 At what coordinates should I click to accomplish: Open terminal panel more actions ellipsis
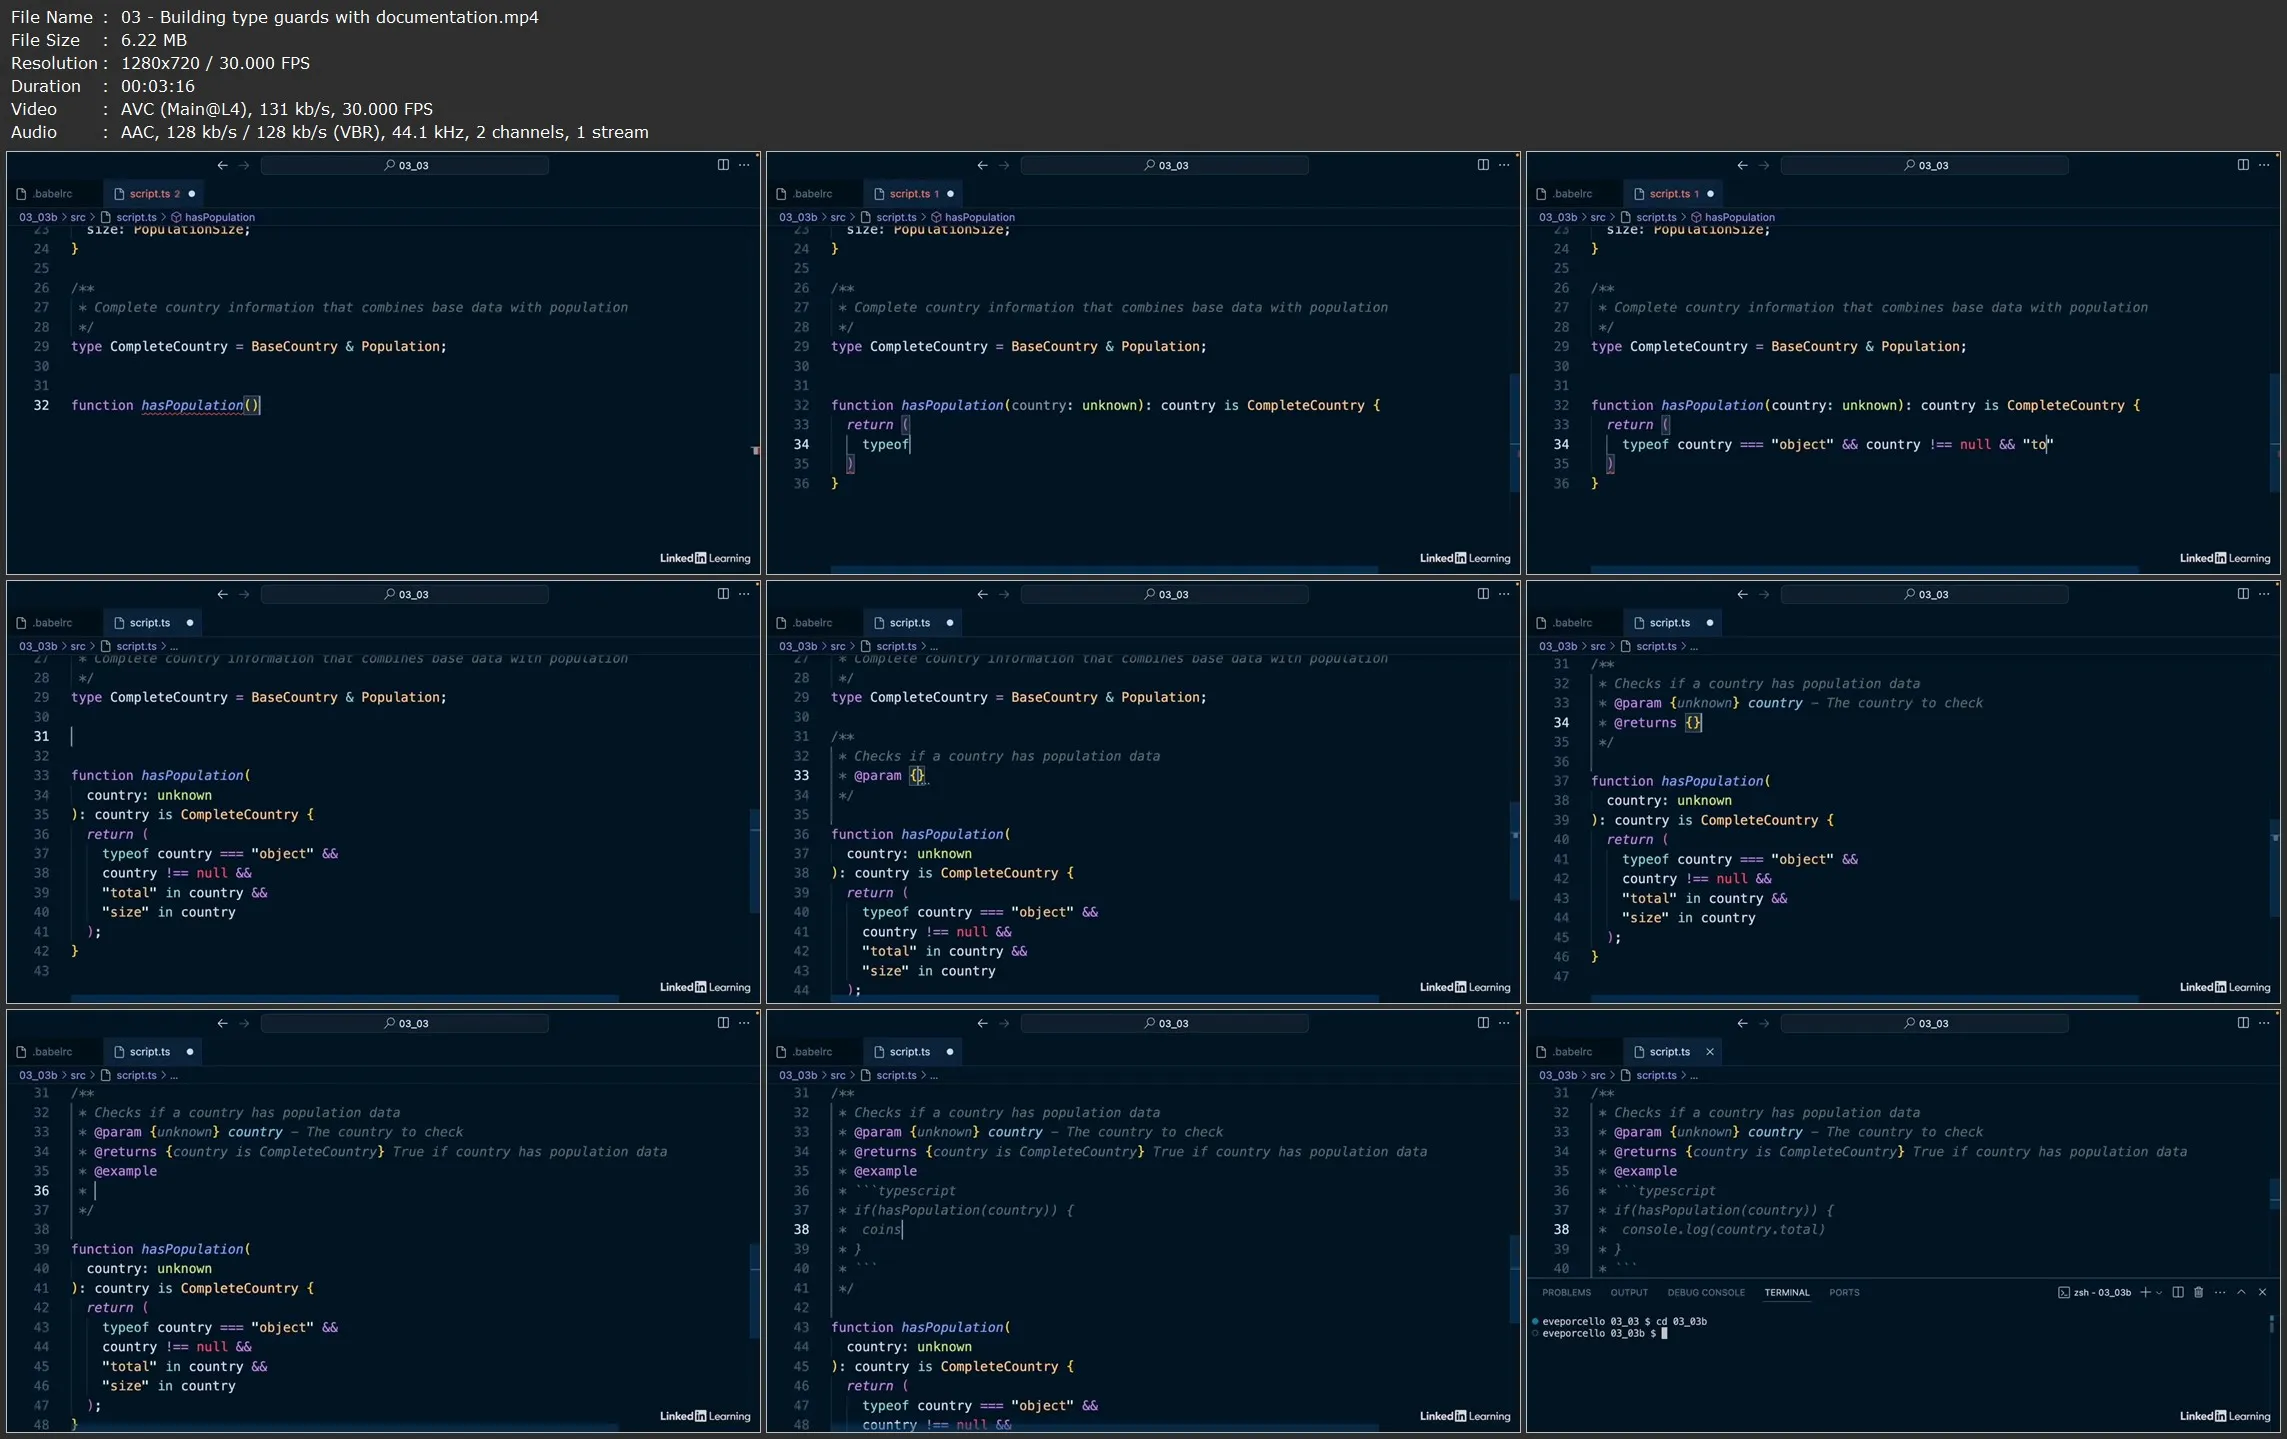pyautogui.click(x=2220, y=1292)
